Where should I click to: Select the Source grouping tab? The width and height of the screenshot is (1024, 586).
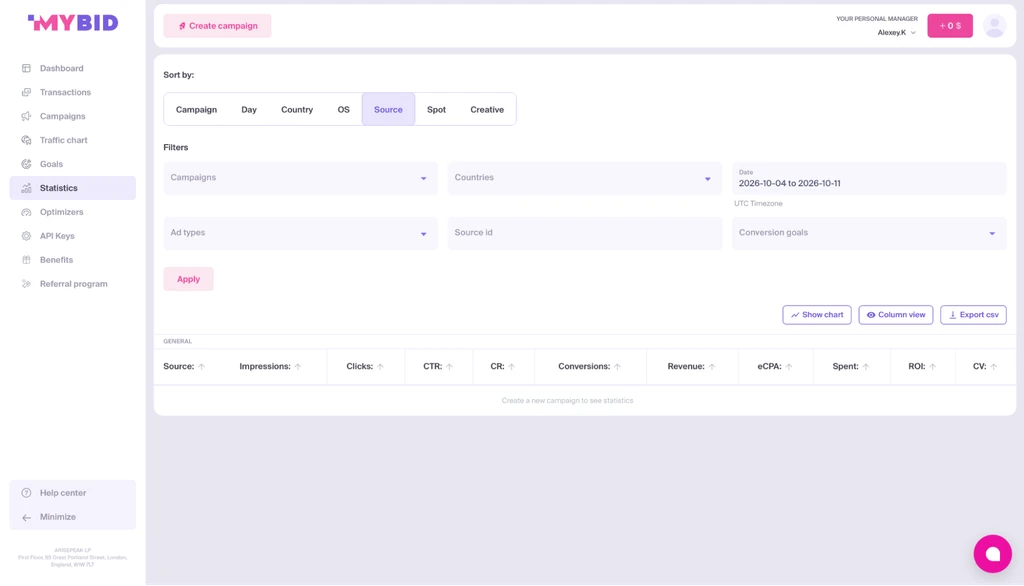(388, 110)
